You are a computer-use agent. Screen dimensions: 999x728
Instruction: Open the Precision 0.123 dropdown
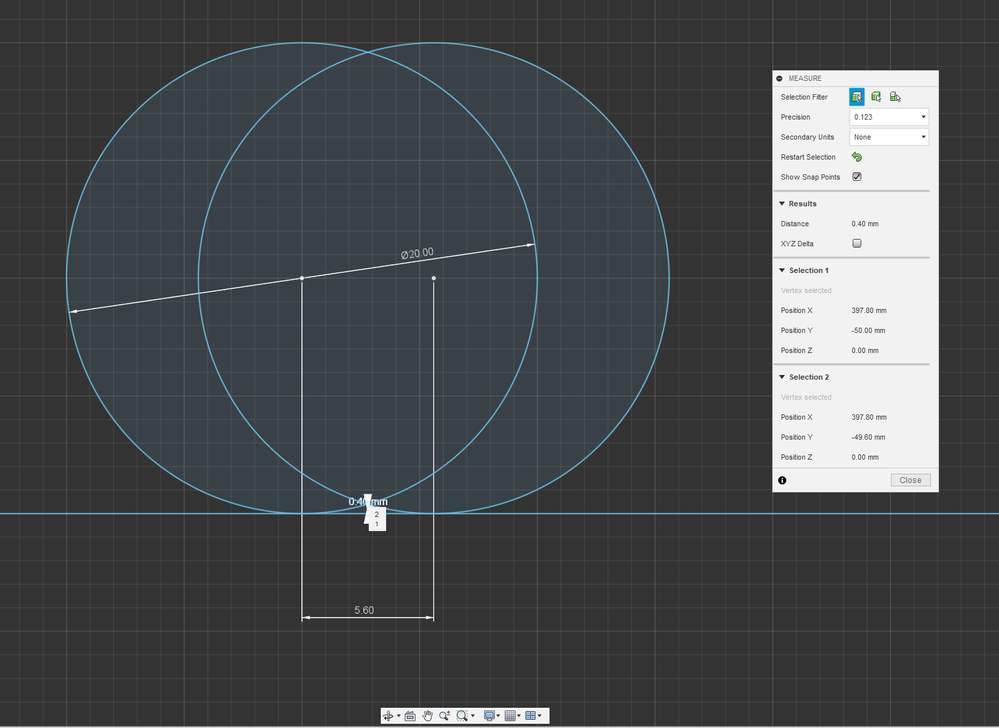coord(889,117)
